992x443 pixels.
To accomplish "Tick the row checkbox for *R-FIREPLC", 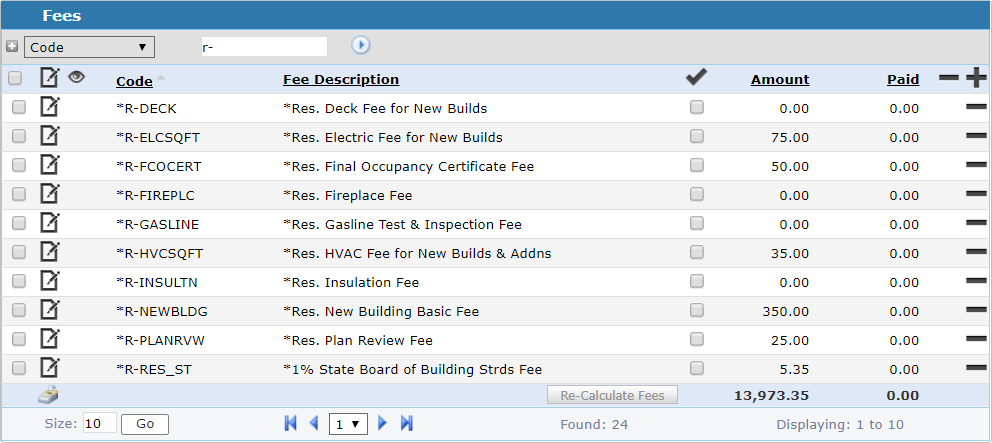I will click(19, 195).
